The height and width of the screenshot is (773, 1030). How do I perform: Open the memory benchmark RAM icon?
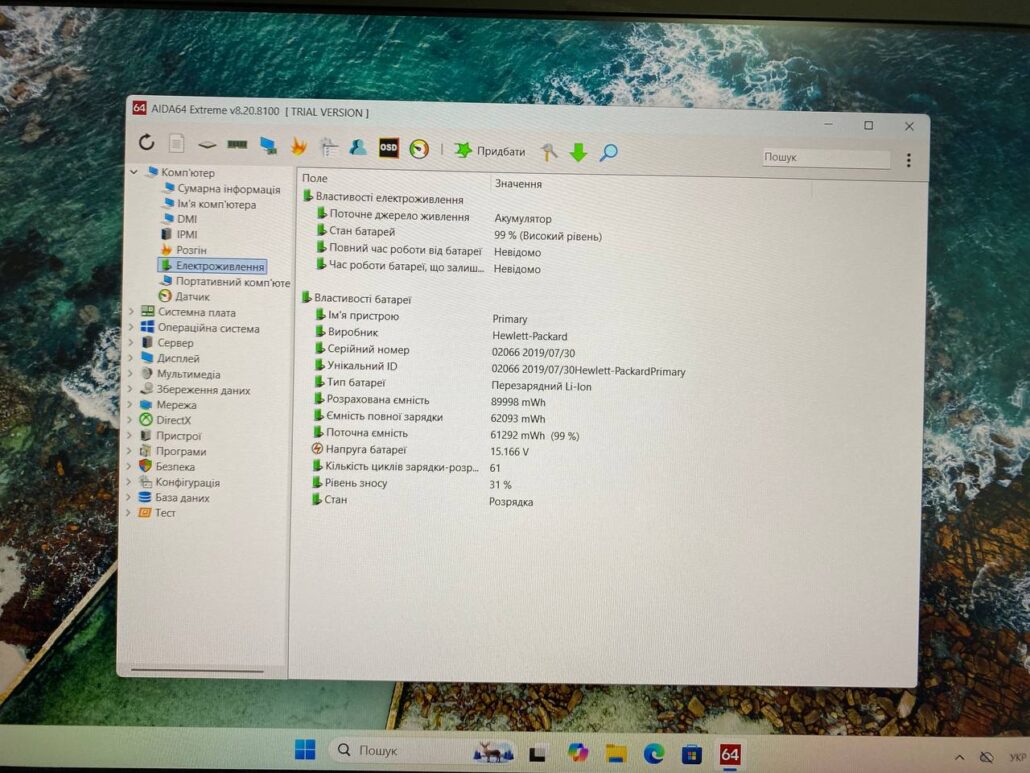pyautogui.click(x=237, y=145)
